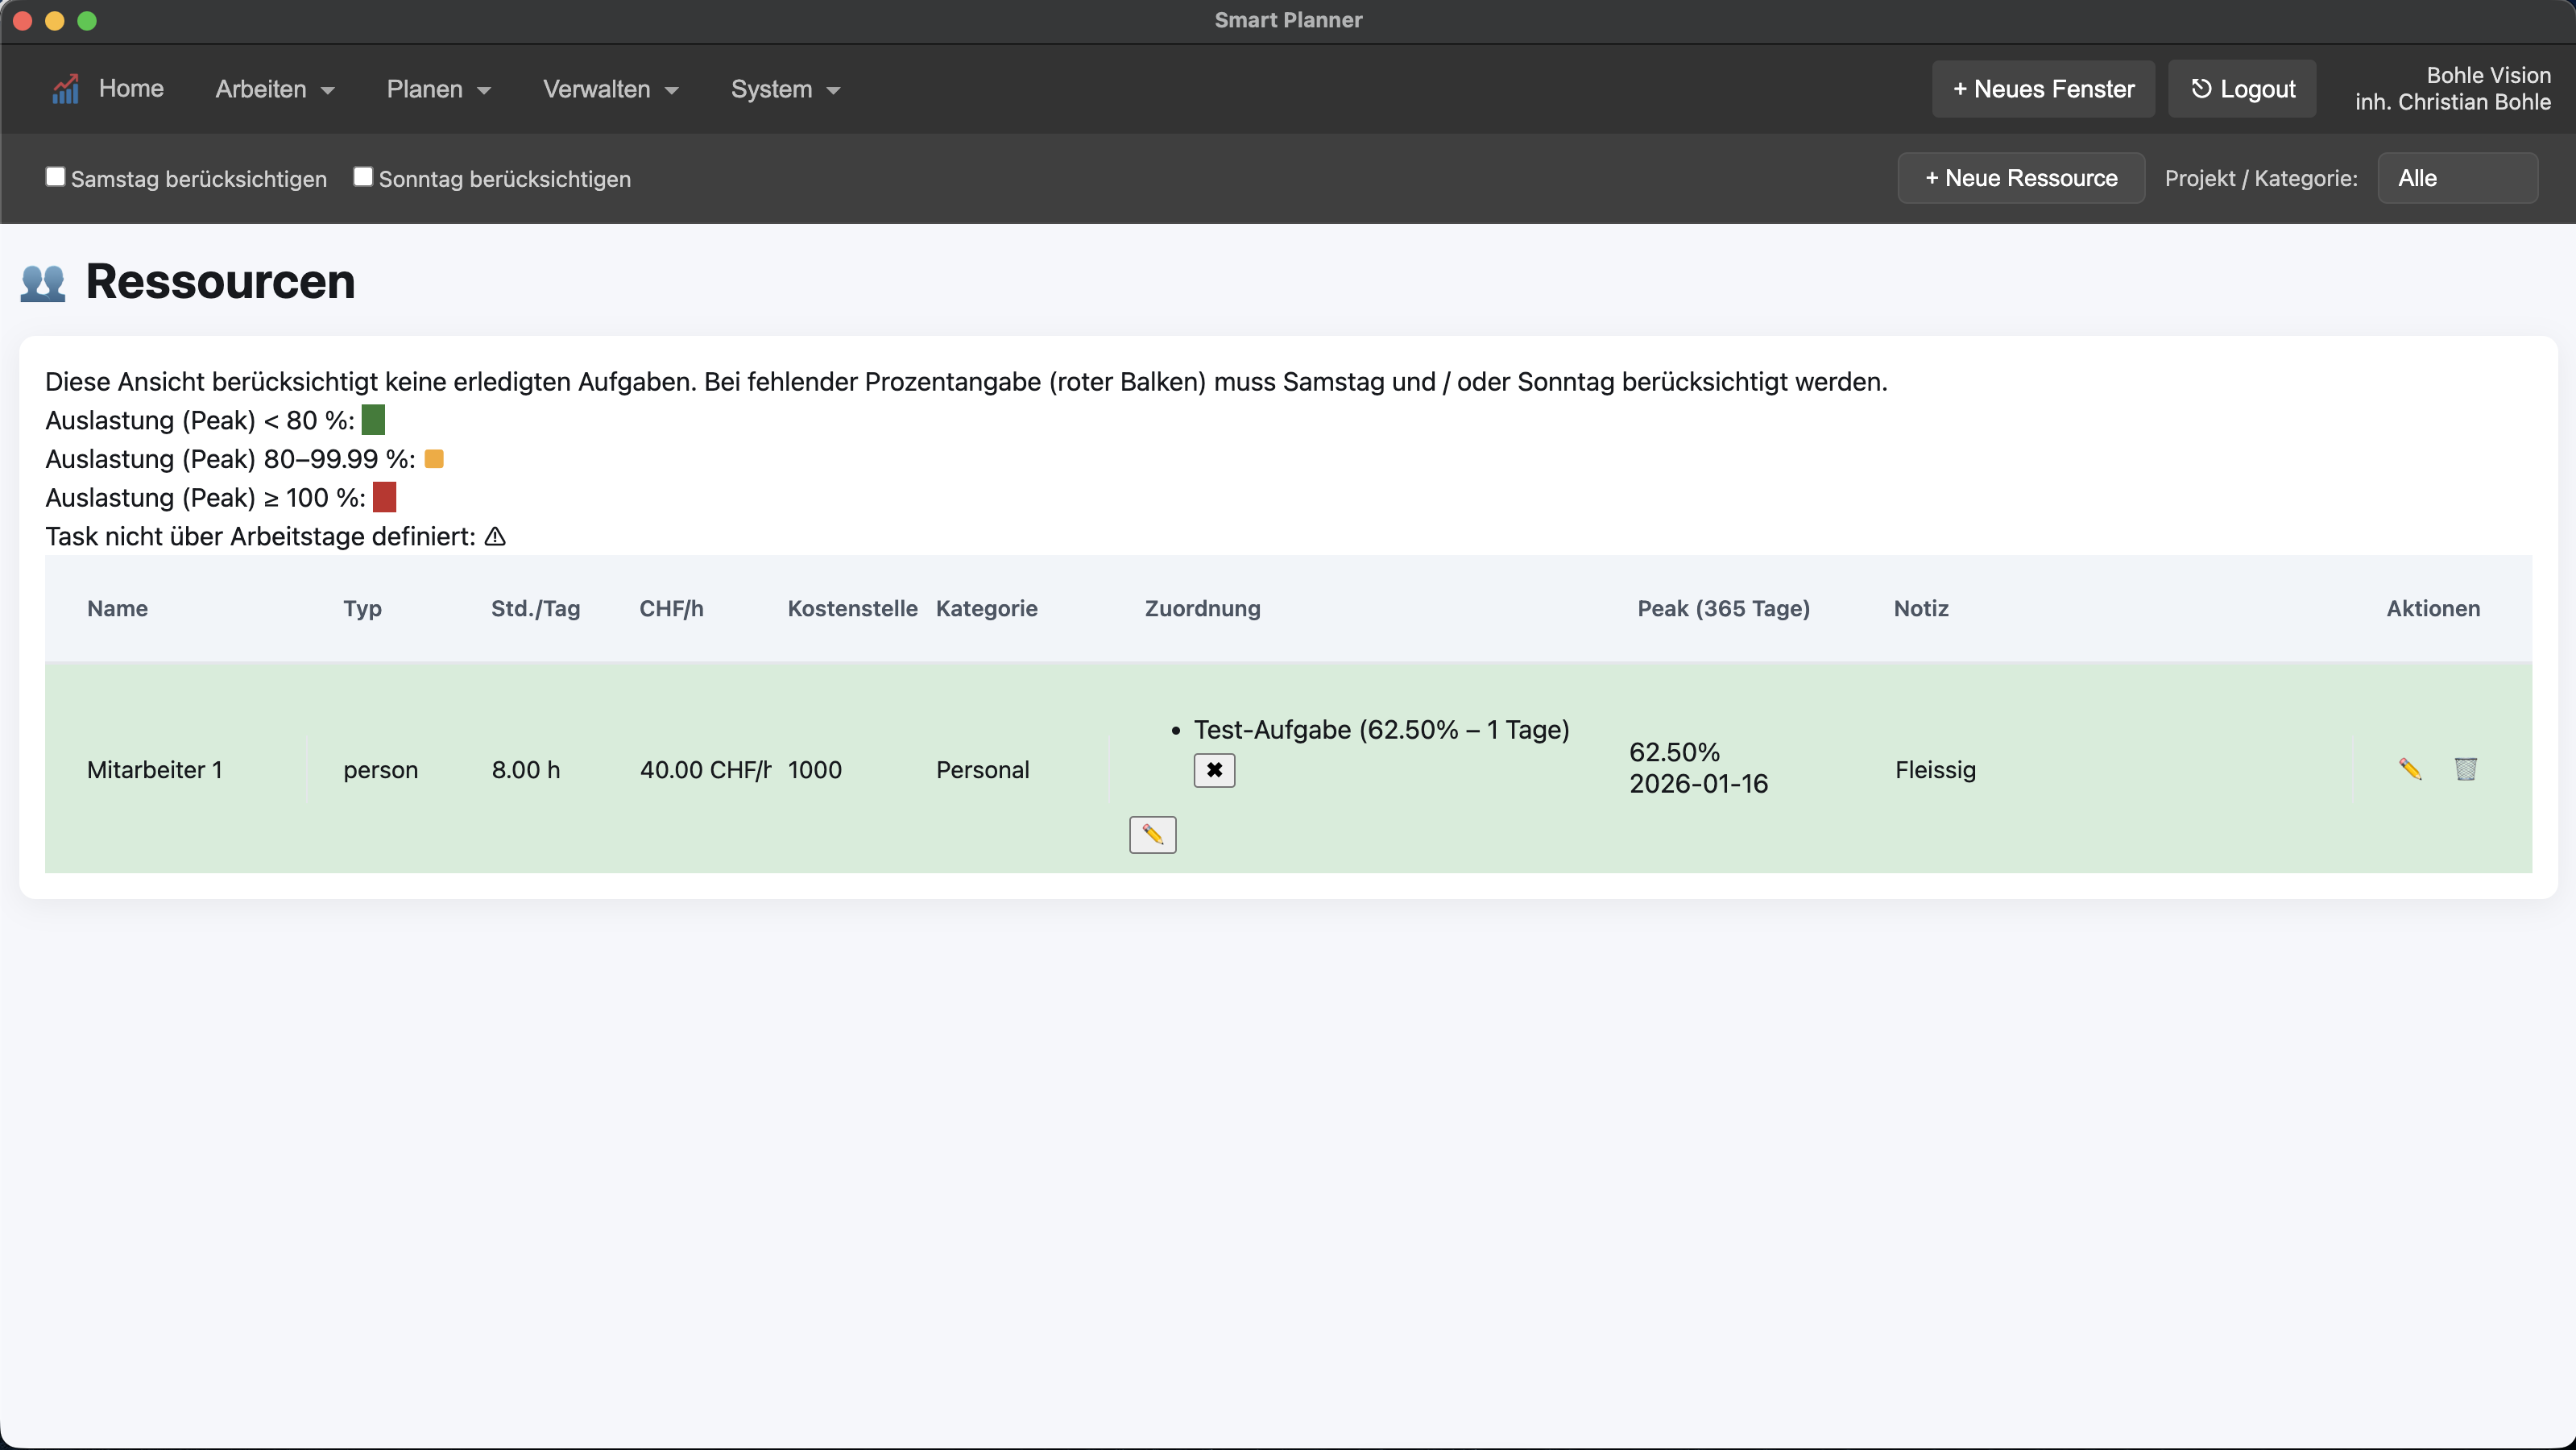Remove Test-Aufgabe assignment with X icon
The width and height of the screenshot is (2576, 1450).
(x=1214, y=770)
